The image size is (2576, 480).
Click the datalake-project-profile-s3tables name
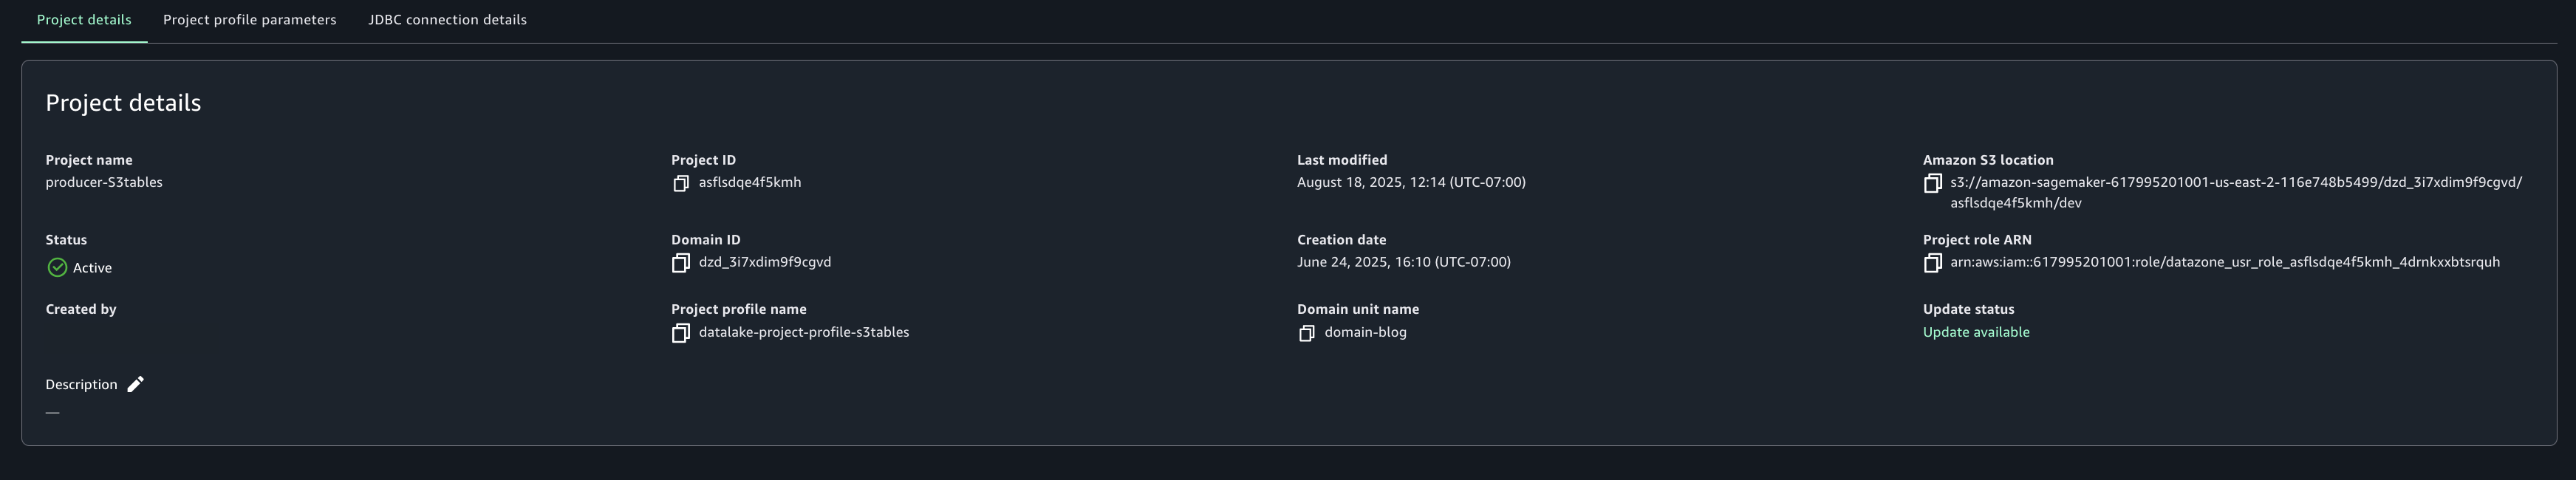click(x=803, y=332)
